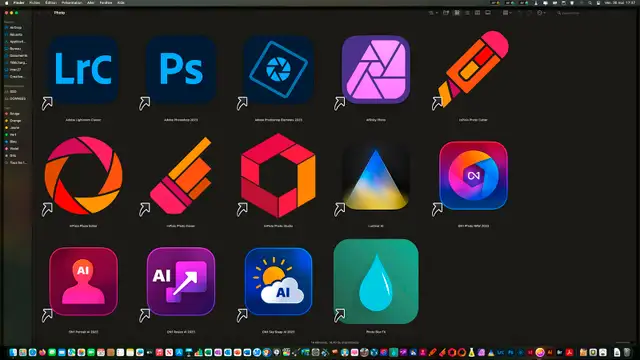Select AirDrop in the sidebar
640x360 pixels.
[x=16, y=28]
